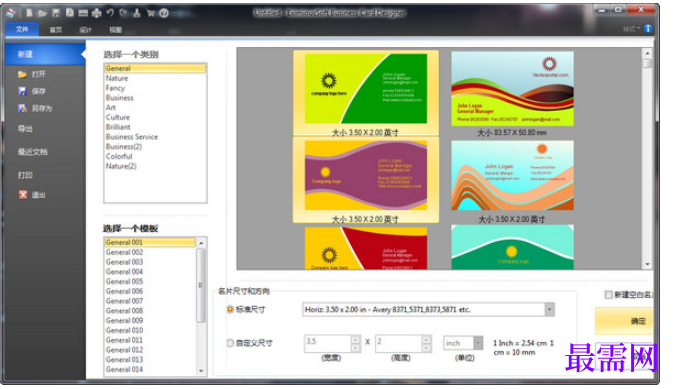Click the 确定 confirm button
This screenshot has height=389, width=677.
click(x=624, y=321)
